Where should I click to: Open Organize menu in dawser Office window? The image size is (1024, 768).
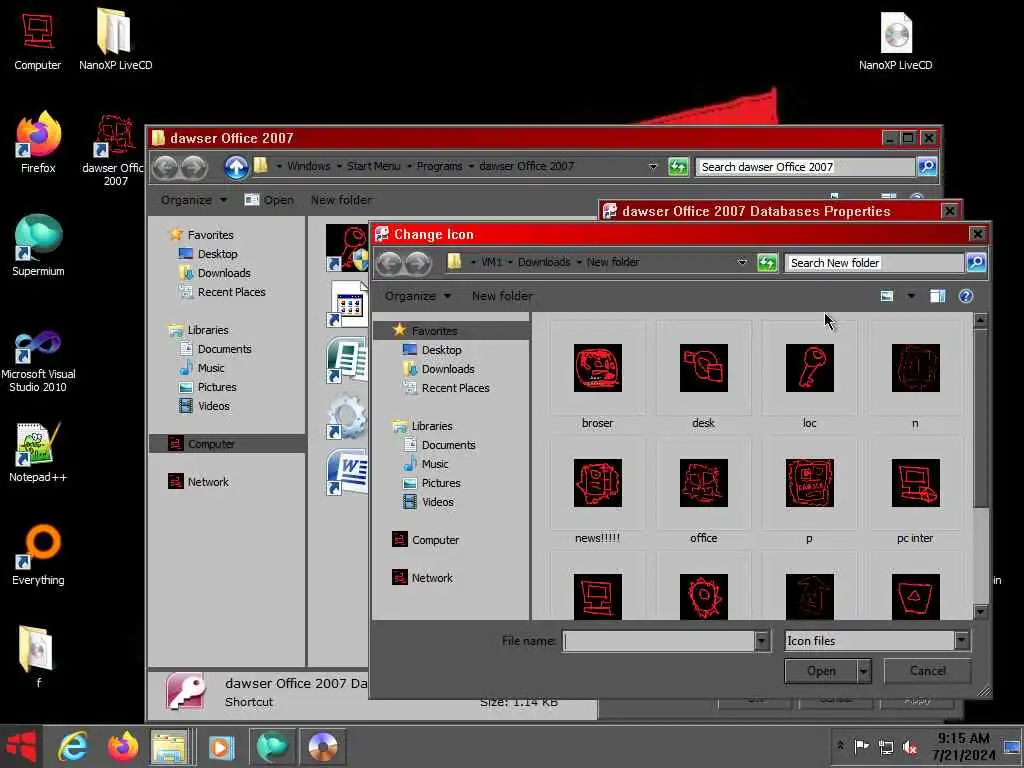click(x=194, y=200)
